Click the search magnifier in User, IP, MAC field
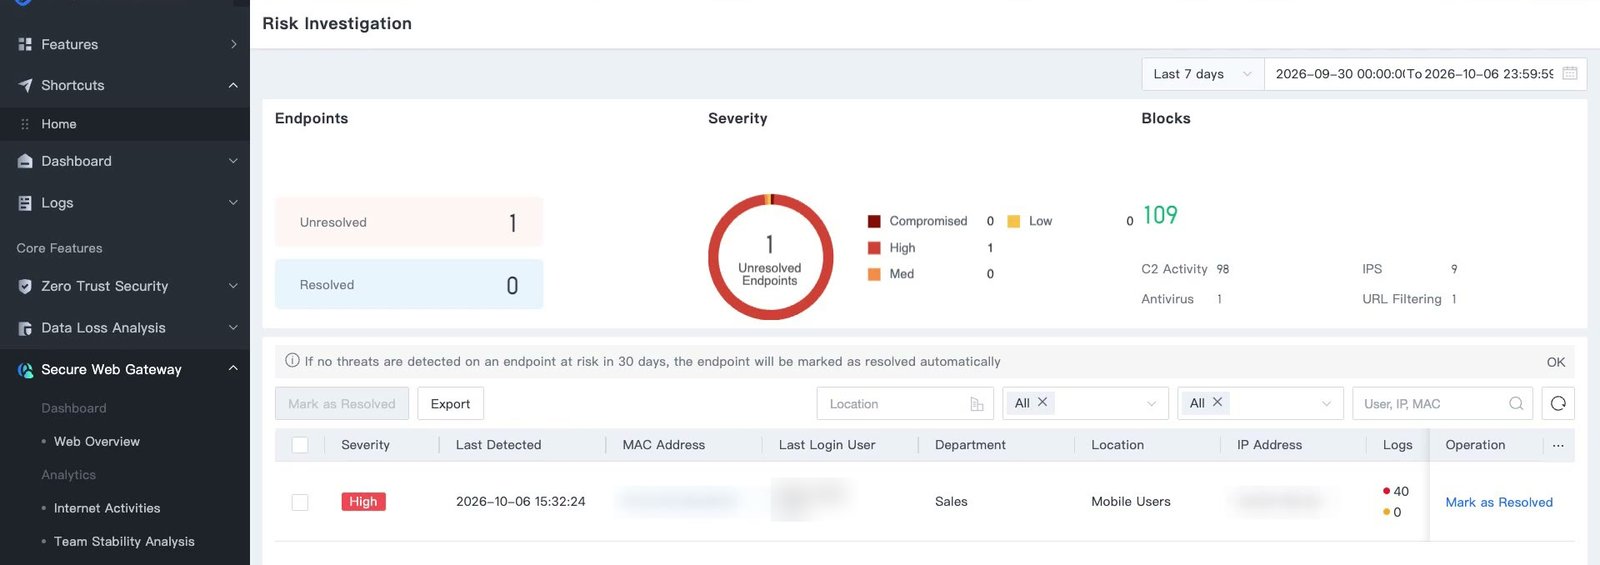This screenshot has height=565, width=1600. 1516,404
